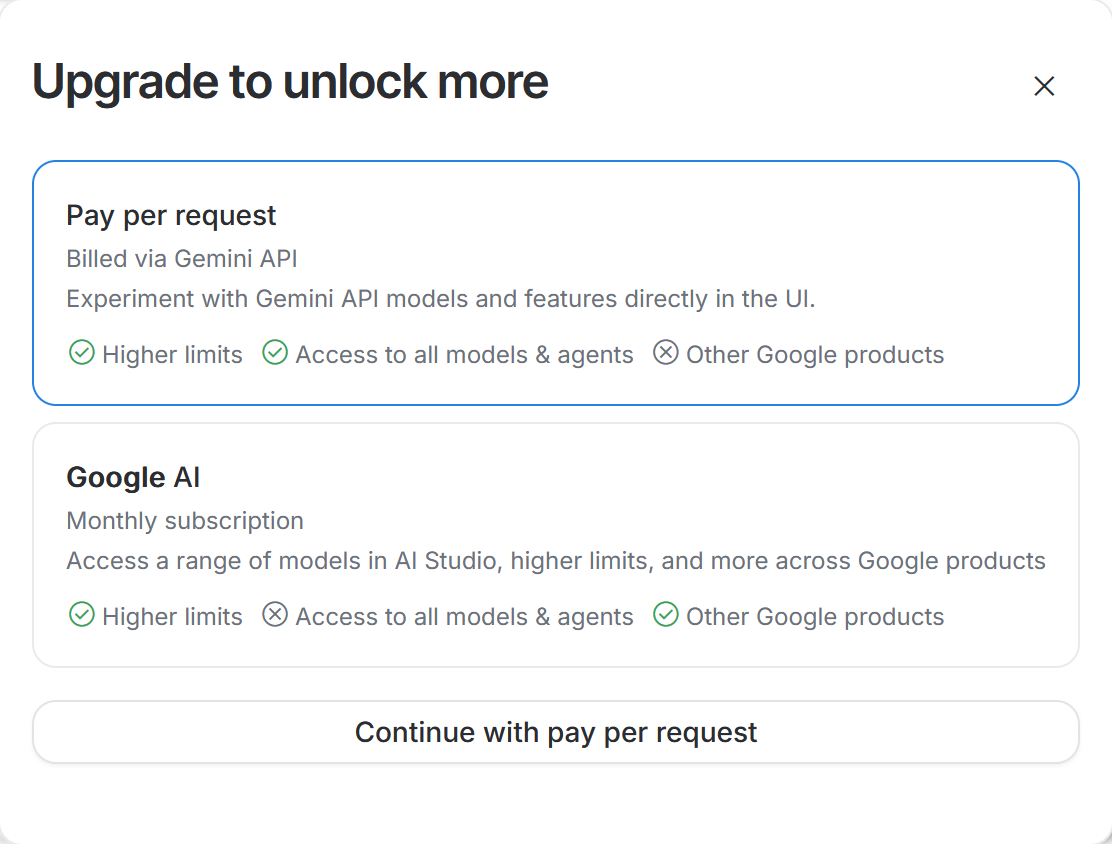
Task: Click Higher limits label in Google AI card
Action: click(172, 617)
